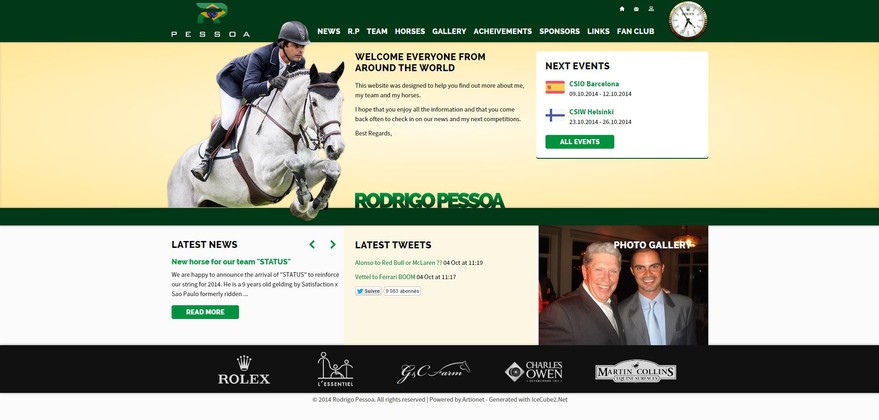
Task: Open the Photo Gallery thumbnail
Action: pos(623,285)
